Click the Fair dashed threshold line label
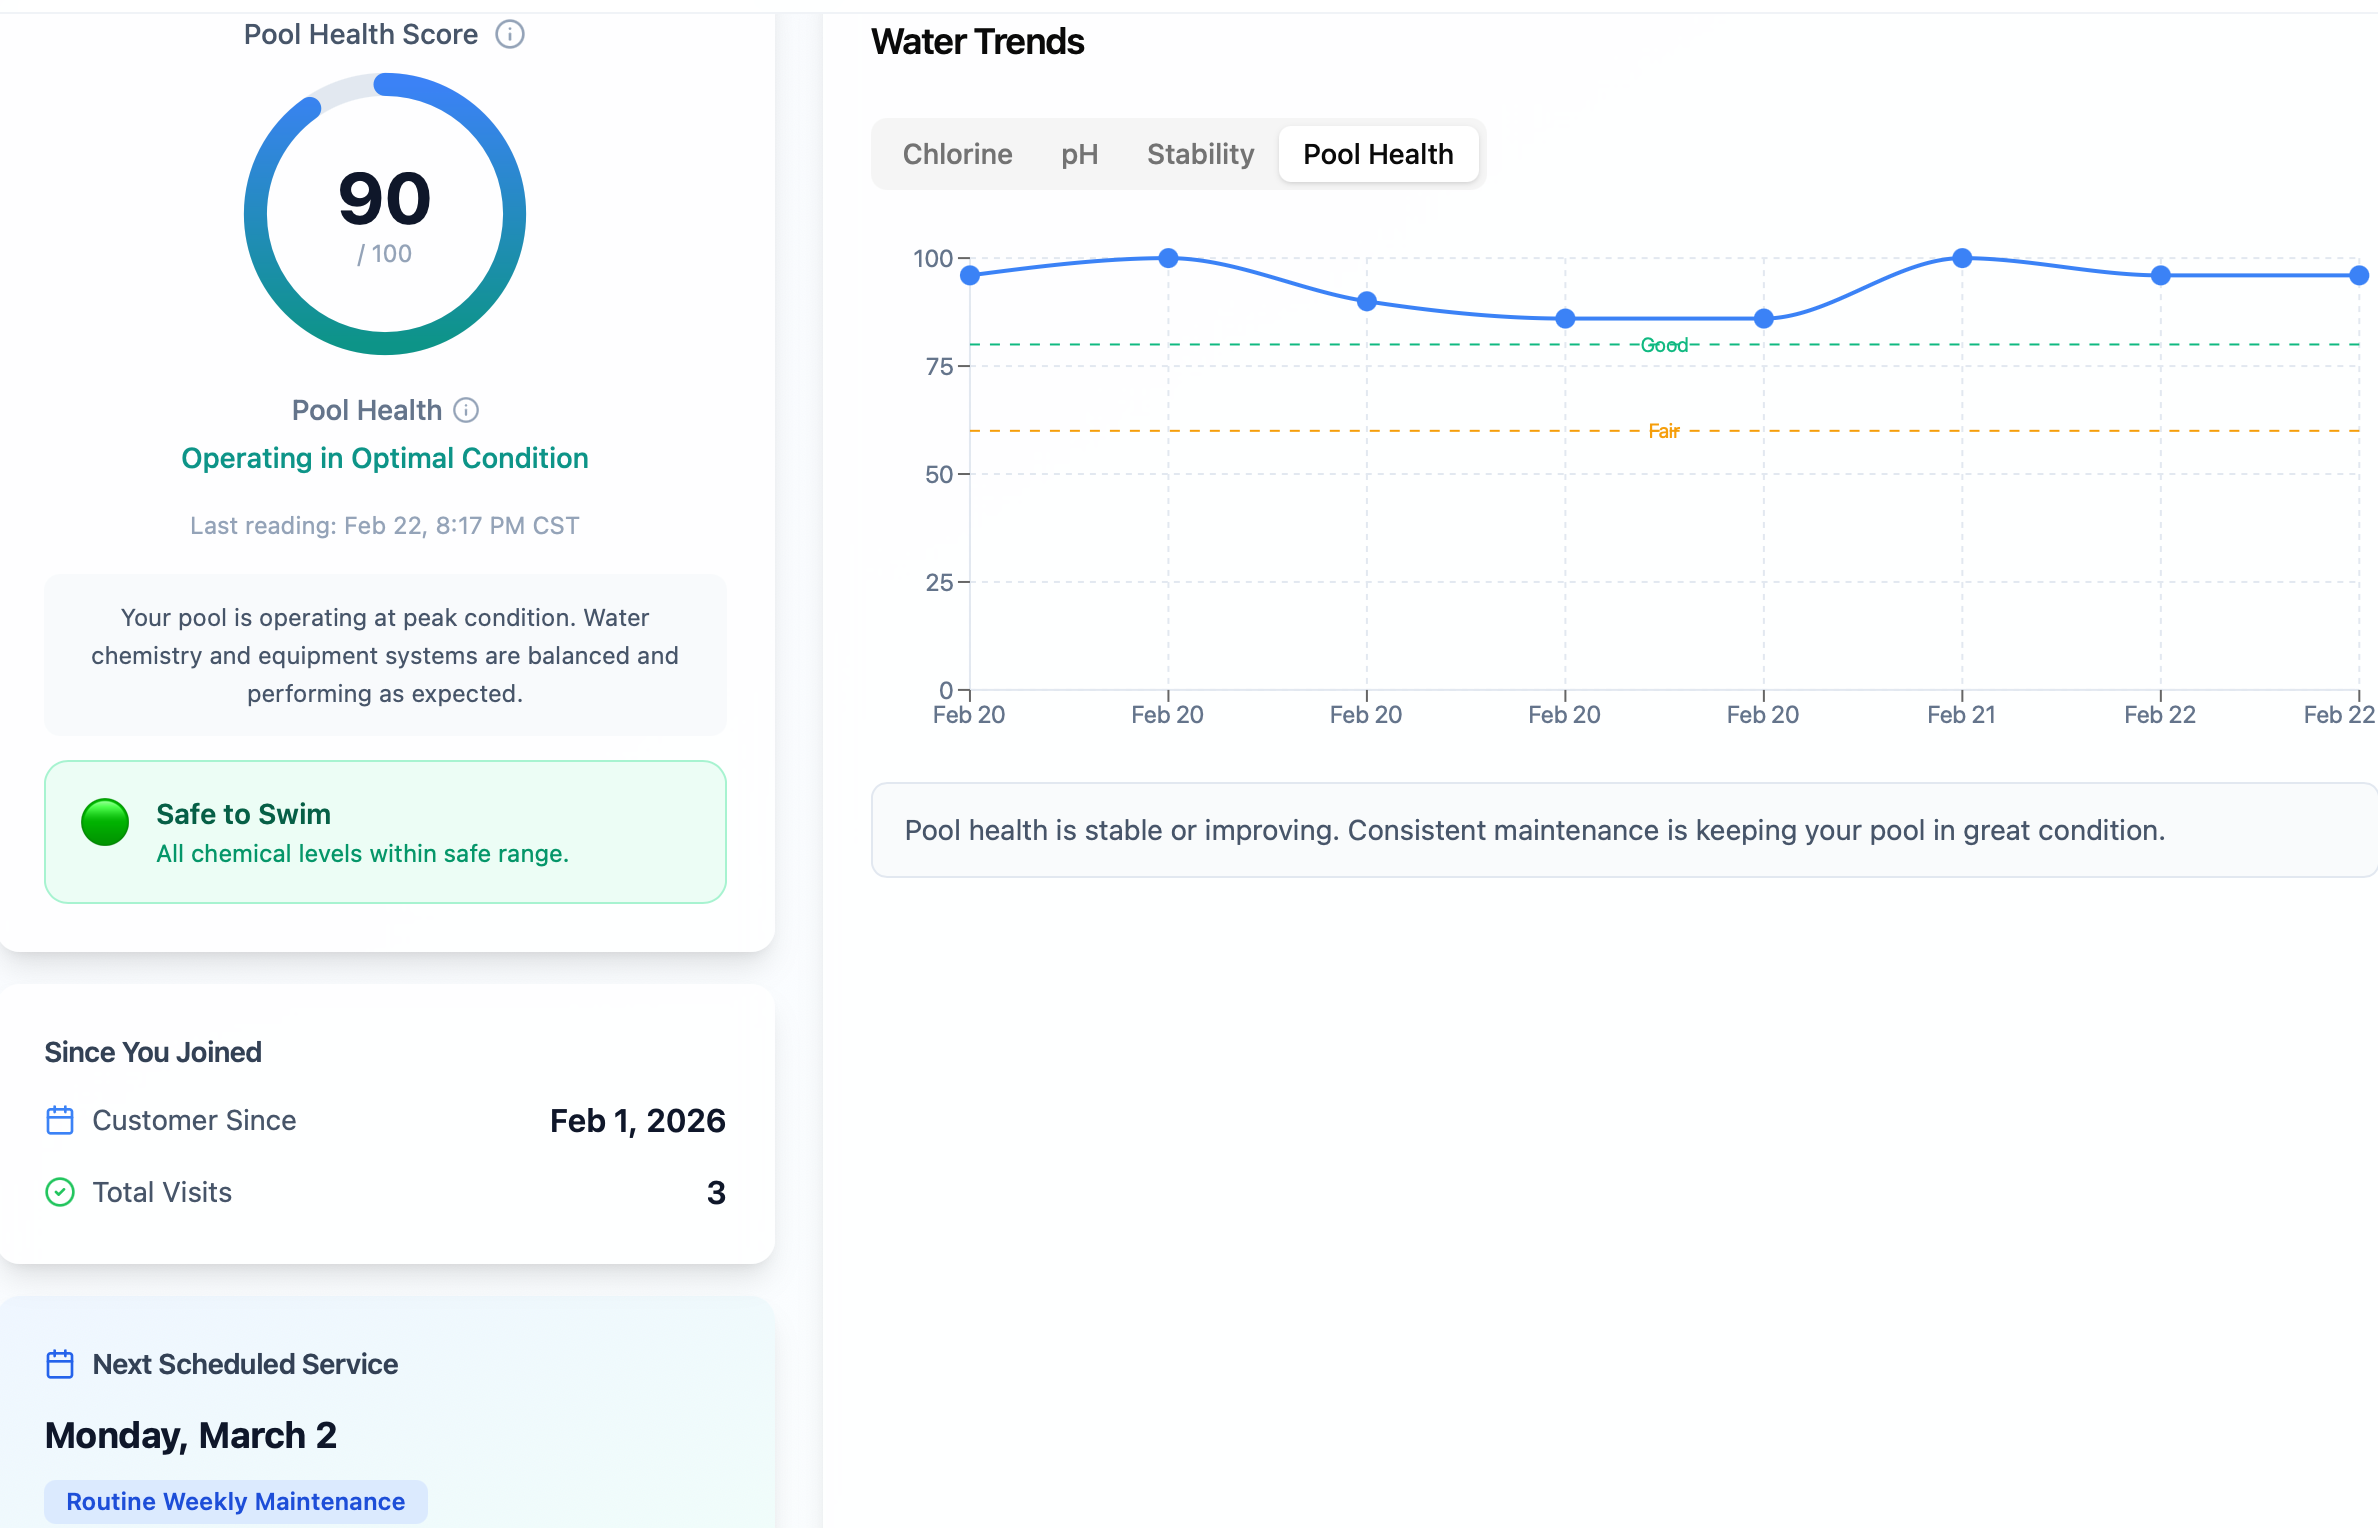The height and width of the screenshot is (1528, 2378). (x=1663, y=430)
